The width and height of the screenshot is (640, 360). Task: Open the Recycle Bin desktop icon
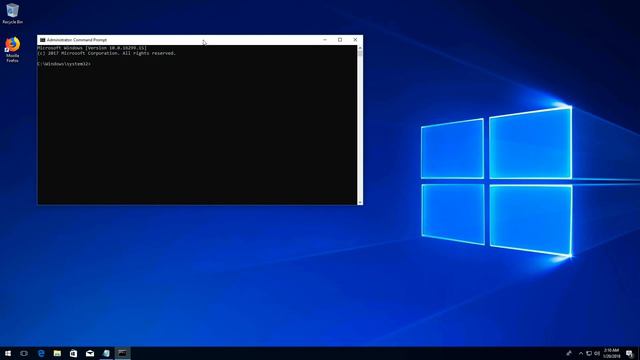[12, 13]
